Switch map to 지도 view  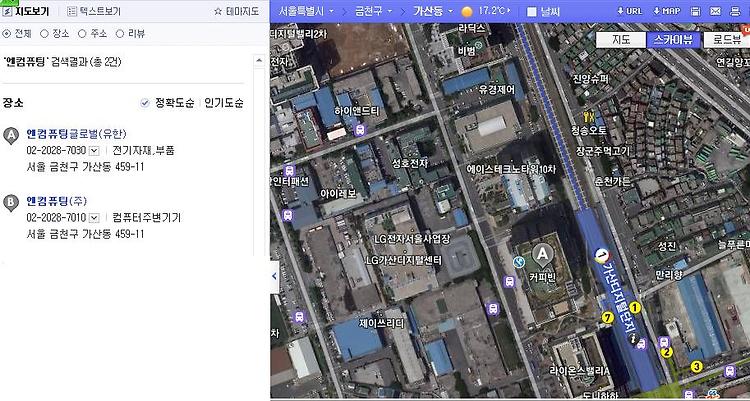(620, 40)
